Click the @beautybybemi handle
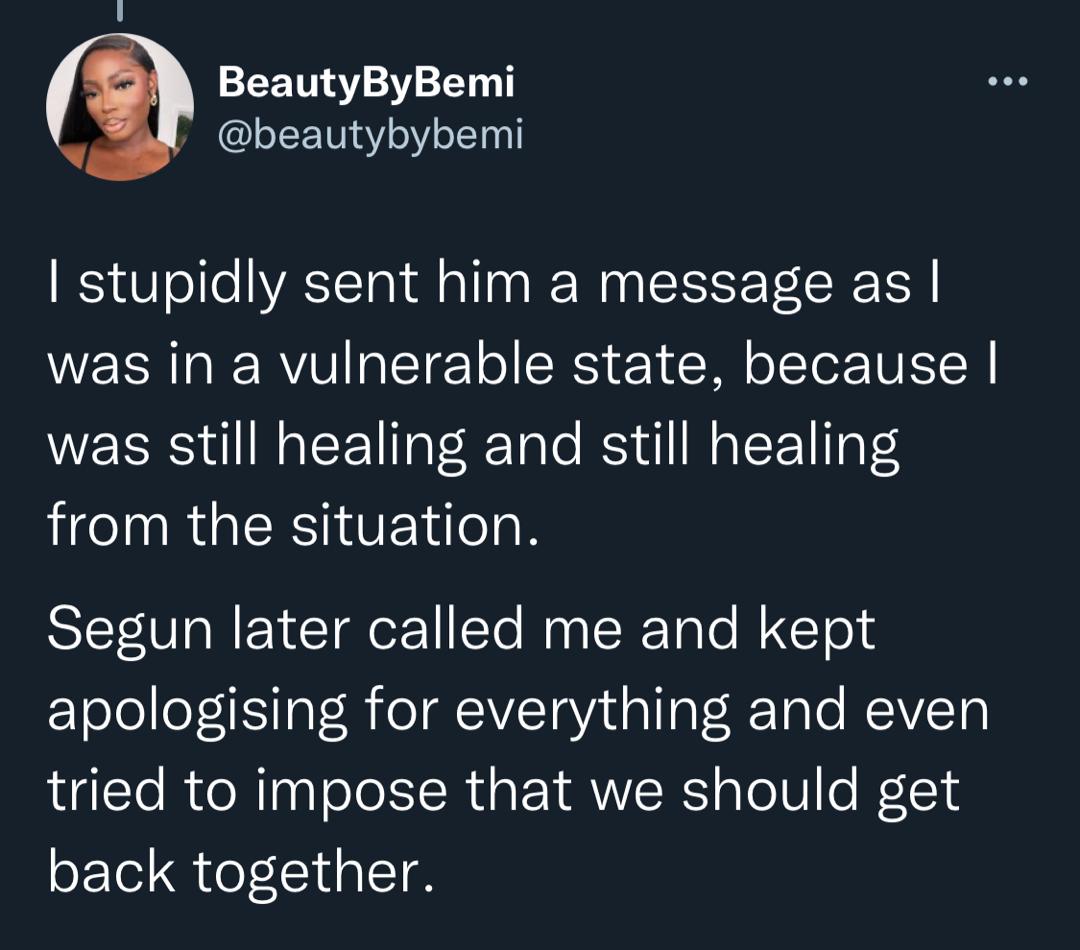 [370, 133]
